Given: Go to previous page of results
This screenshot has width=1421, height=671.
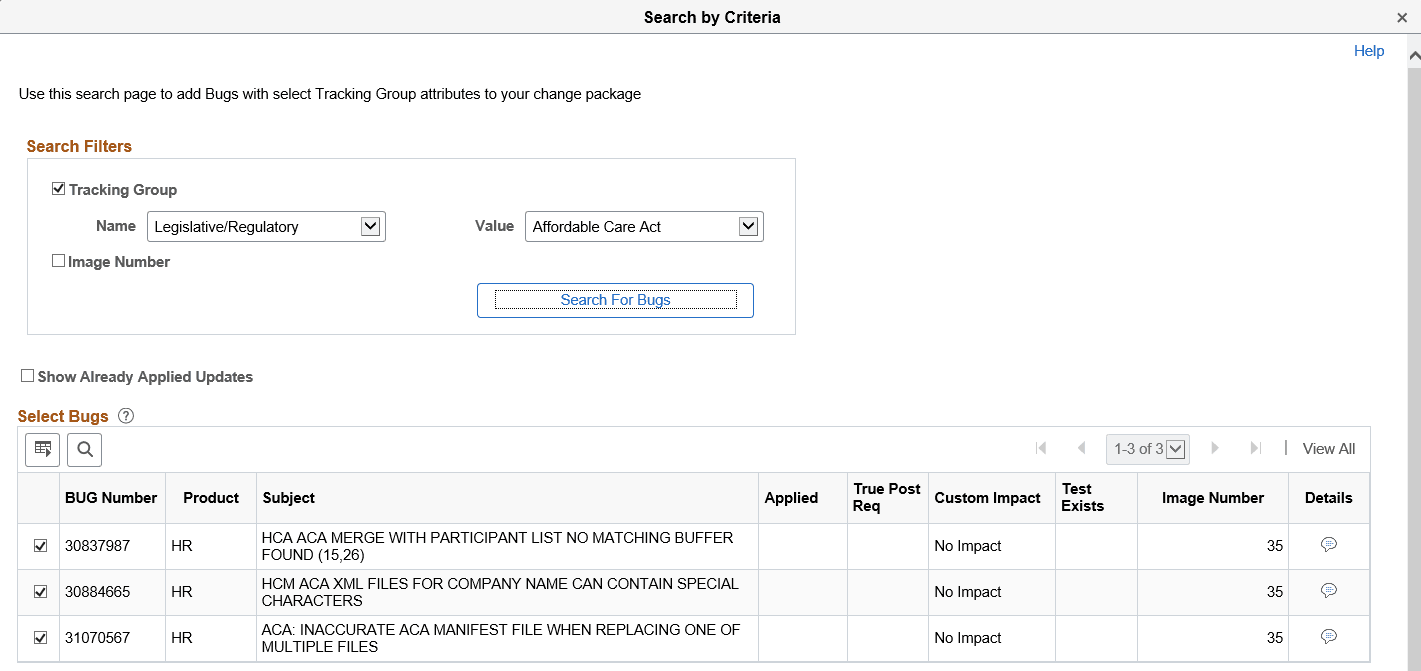Looking at the screenshot, I should [1081, 448].
